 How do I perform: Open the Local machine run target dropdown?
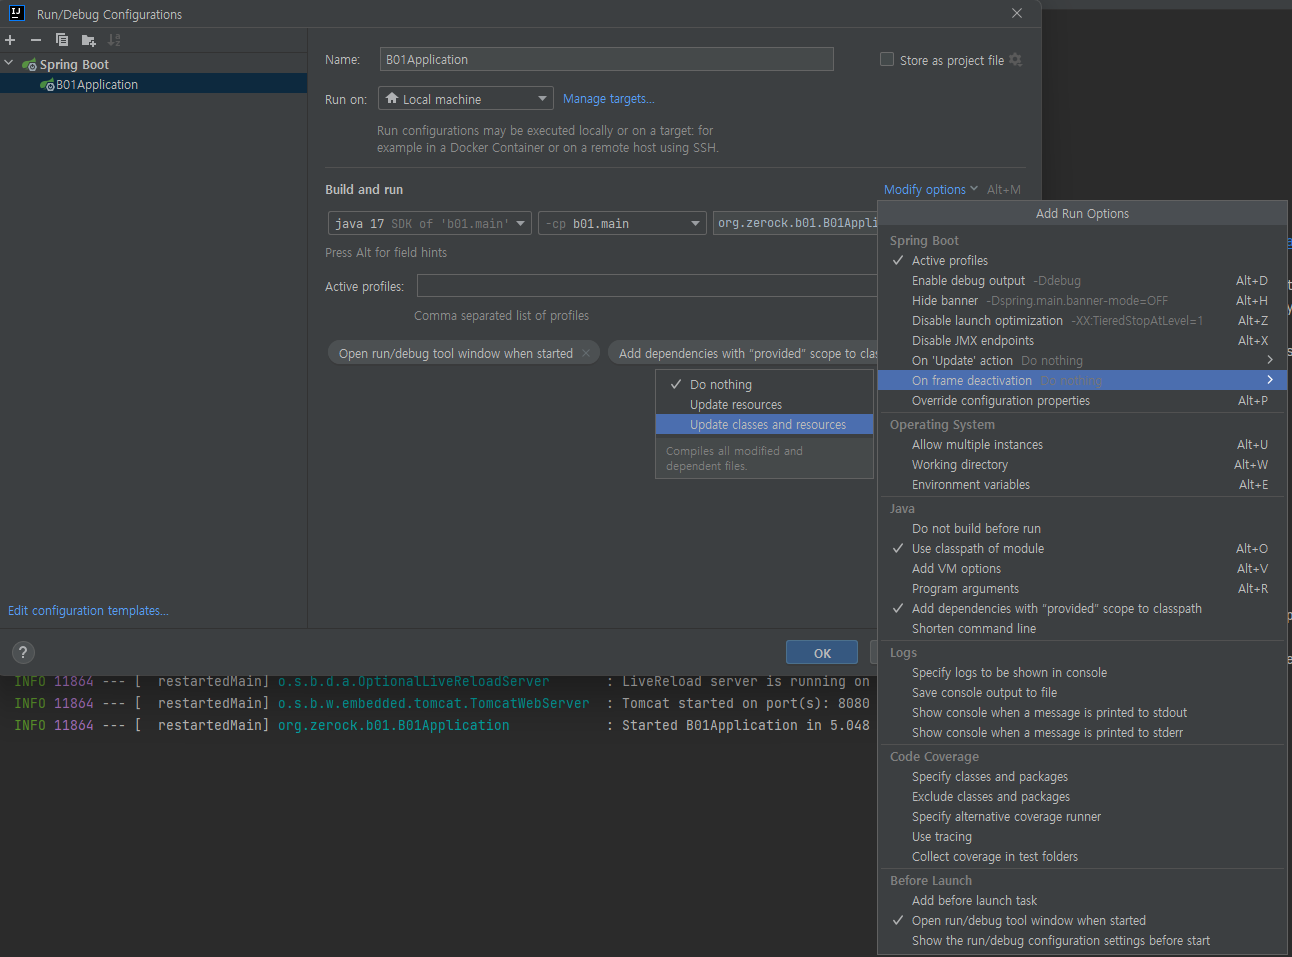pos(465,99)
